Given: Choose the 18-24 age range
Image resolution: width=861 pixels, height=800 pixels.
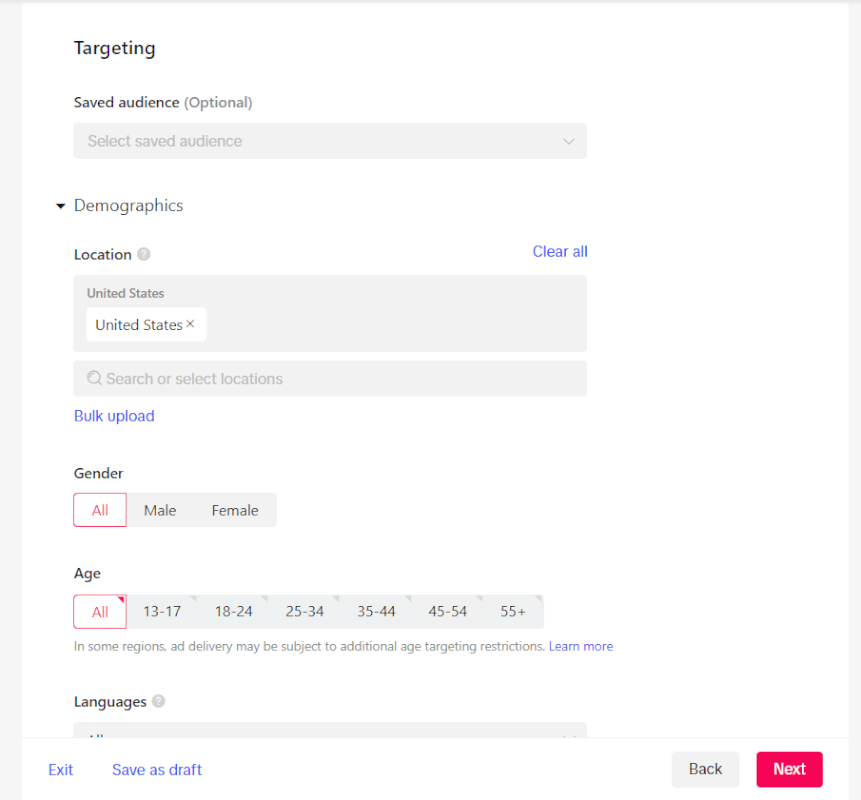Looking at the screenshot, I should [233, 612].
